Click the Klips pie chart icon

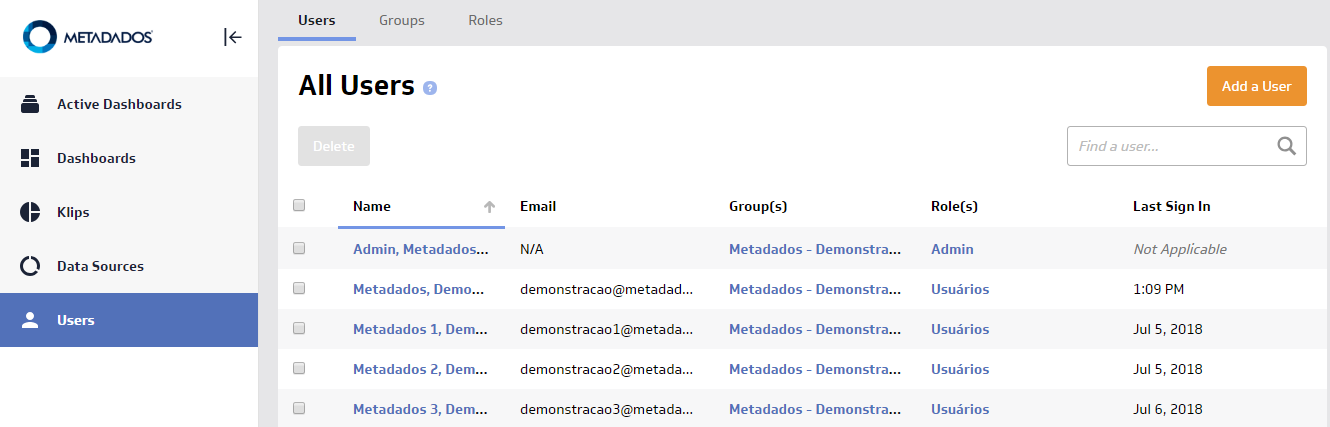(30, 212)
